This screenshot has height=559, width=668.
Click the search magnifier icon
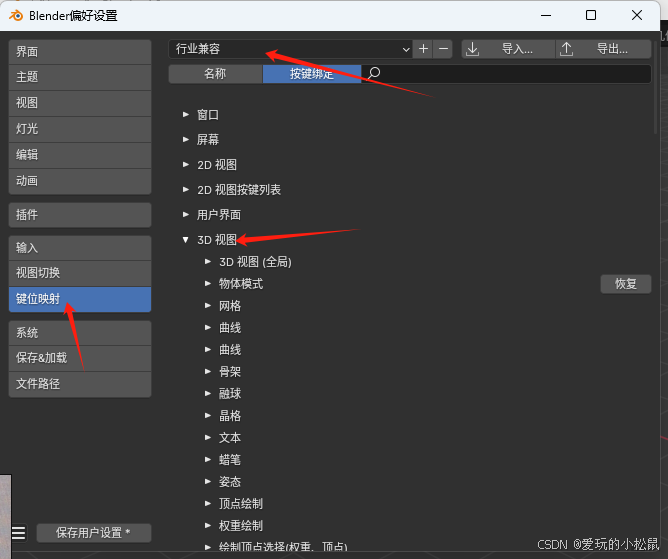click(x=374, y=73)
